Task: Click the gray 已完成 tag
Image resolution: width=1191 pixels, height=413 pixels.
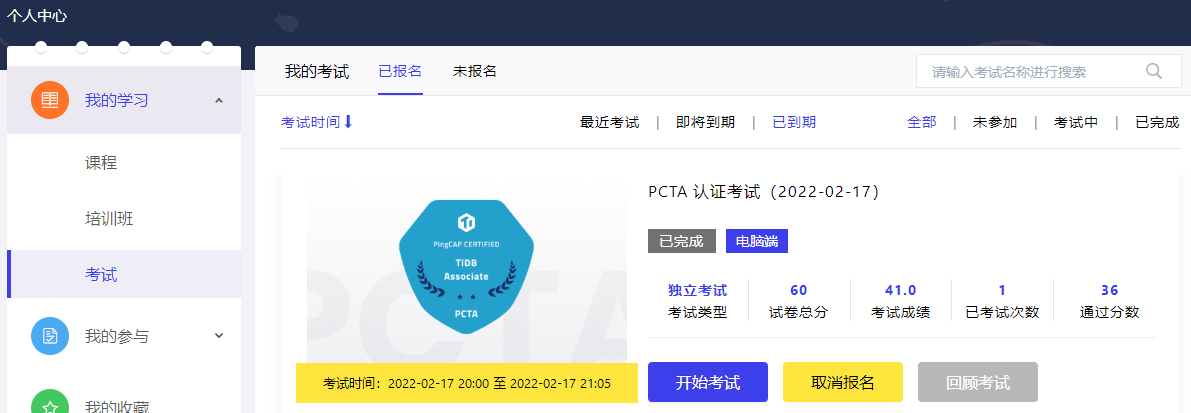Action: coord(681,241)
